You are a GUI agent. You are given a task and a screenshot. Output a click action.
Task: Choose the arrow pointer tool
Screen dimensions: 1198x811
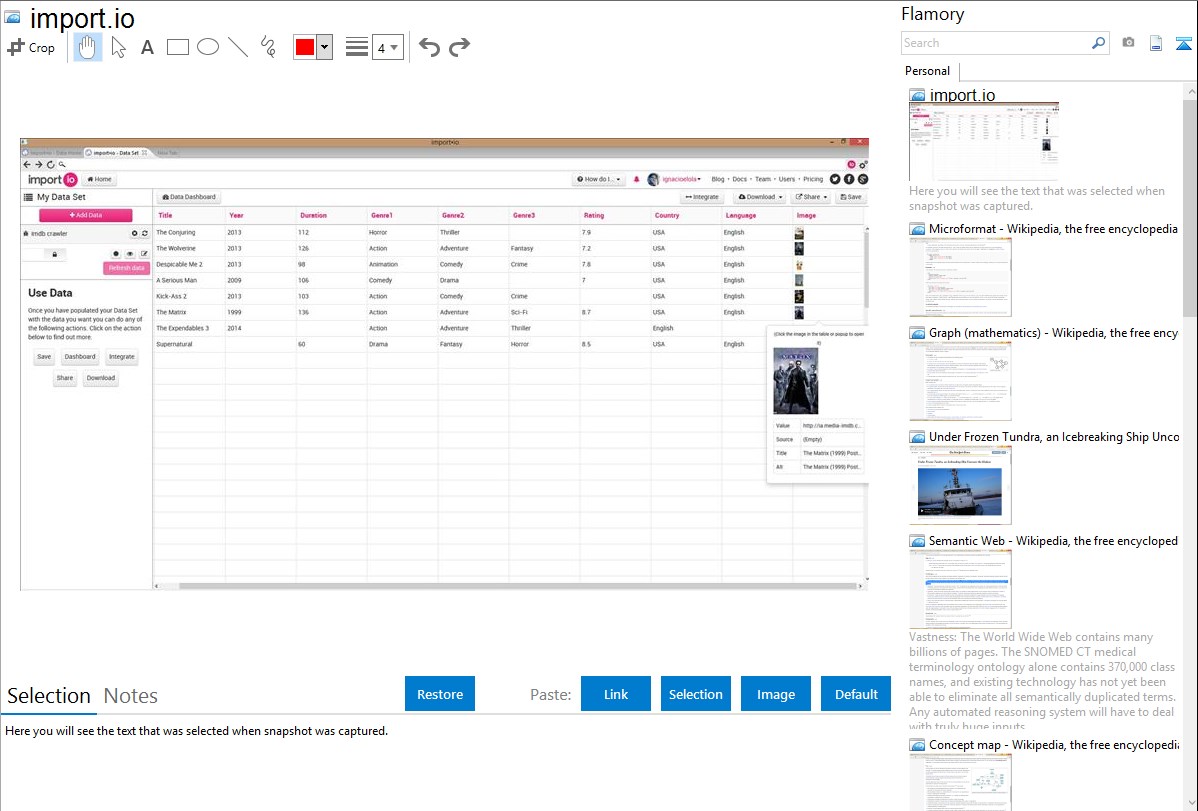pos(118,47)
